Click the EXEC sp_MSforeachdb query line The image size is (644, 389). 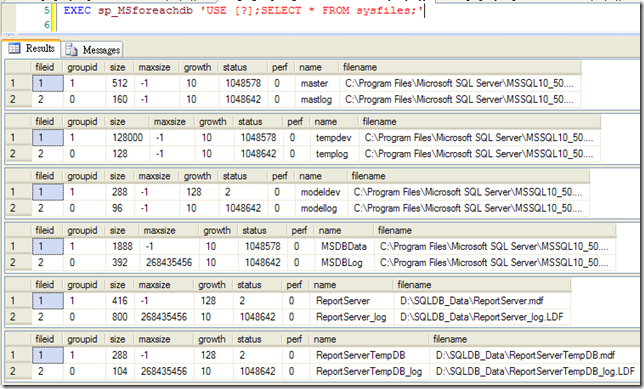click(x=243, y=10)
